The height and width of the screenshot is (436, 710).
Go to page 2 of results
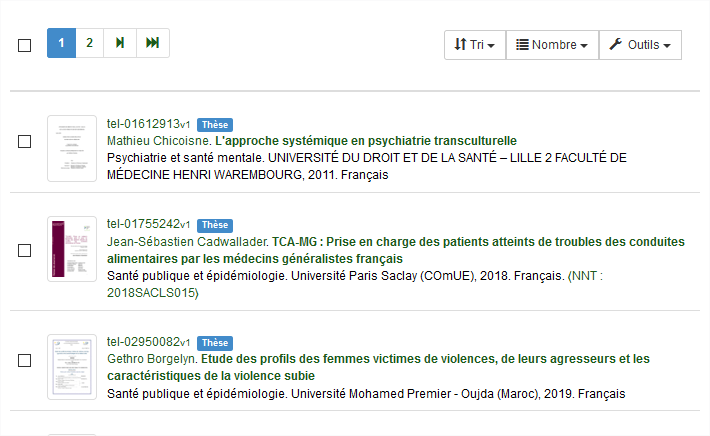[89, 43]
